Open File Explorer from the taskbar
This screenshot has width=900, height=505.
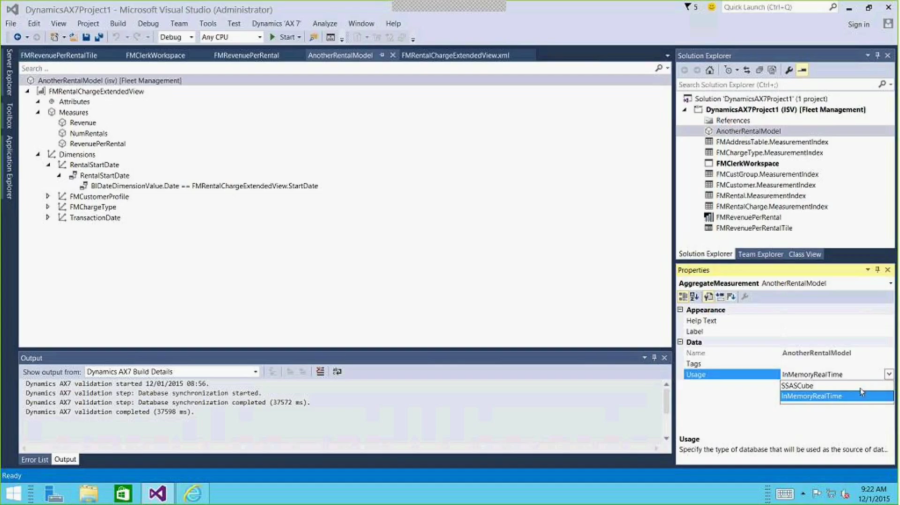pyautogui.click(x=88, y=493)
